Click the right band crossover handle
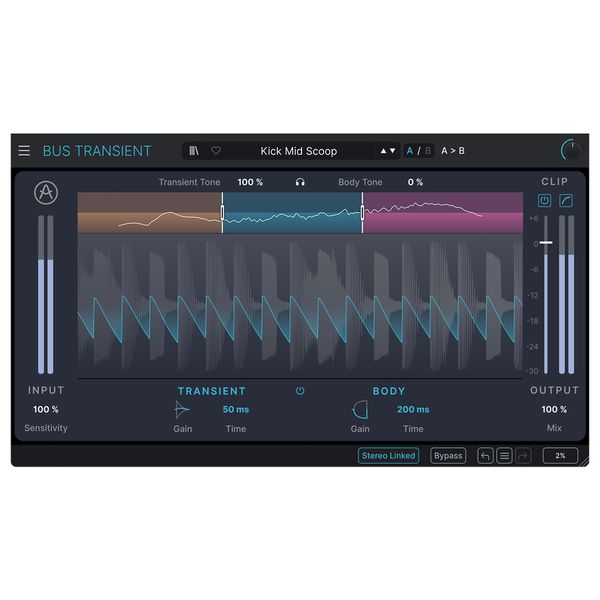Image resolution: width=600 pixels, height=600 pixels. (362, 213)
